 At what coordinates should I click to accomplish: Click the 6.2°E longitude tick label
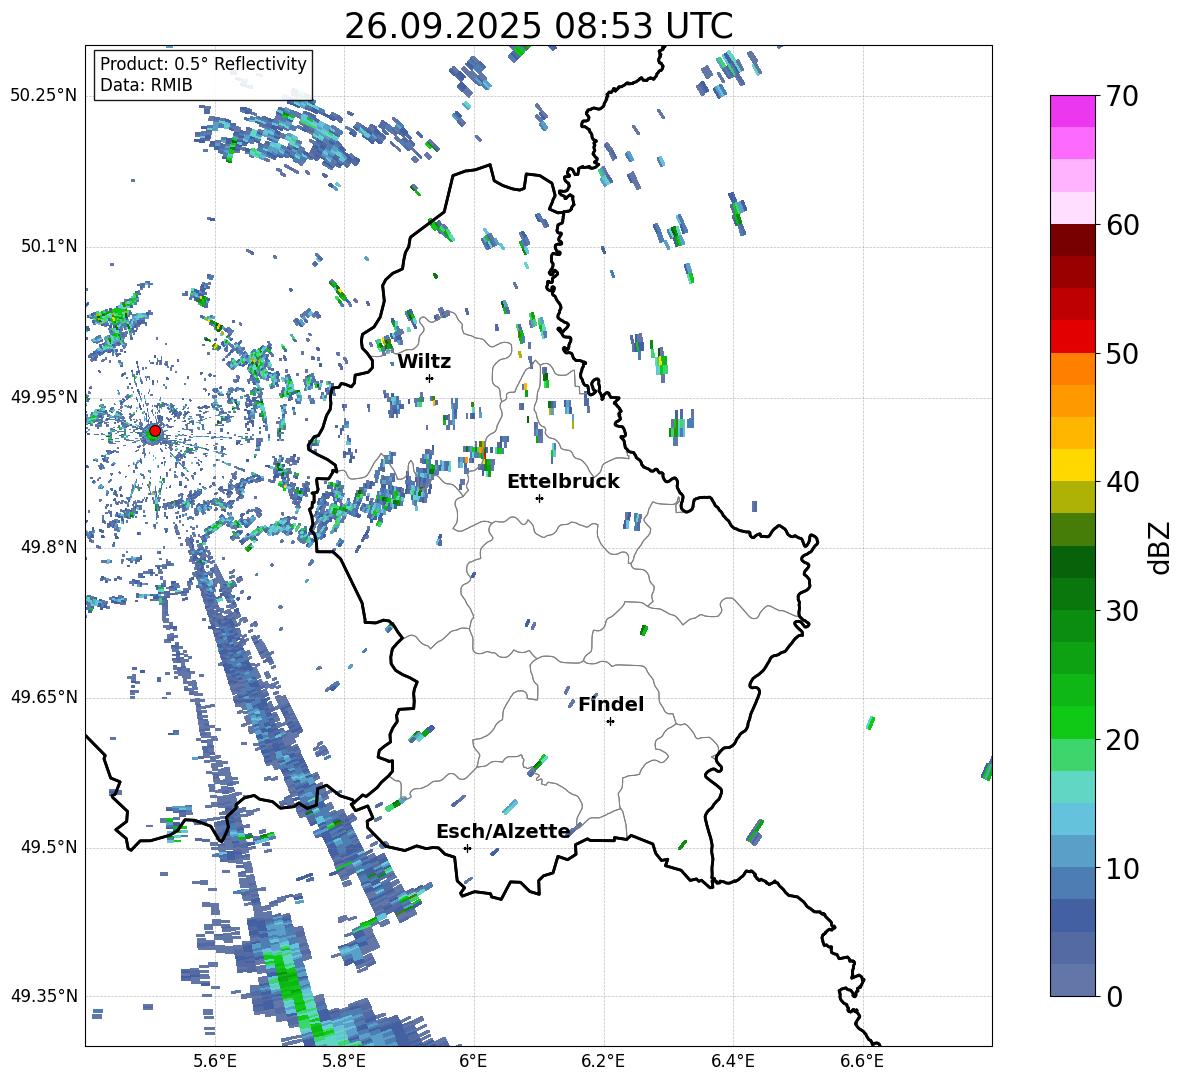(x=604, y=1059)
